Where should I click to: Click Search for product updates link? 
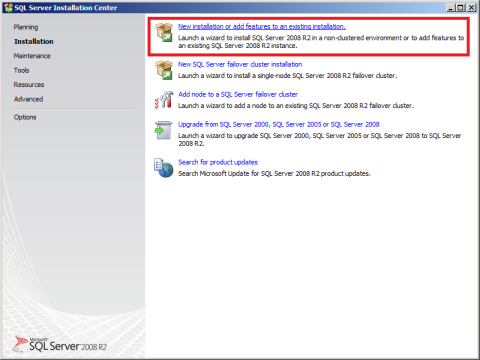[x=218, y=162]
